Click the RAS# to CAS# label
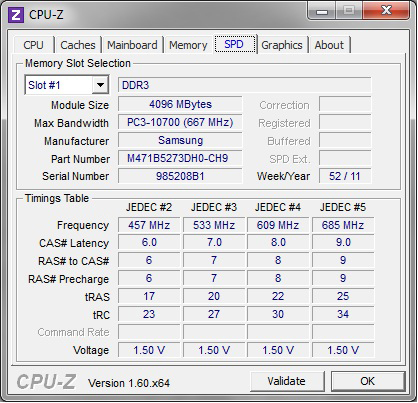418x403 pixels. click(74, 261)
